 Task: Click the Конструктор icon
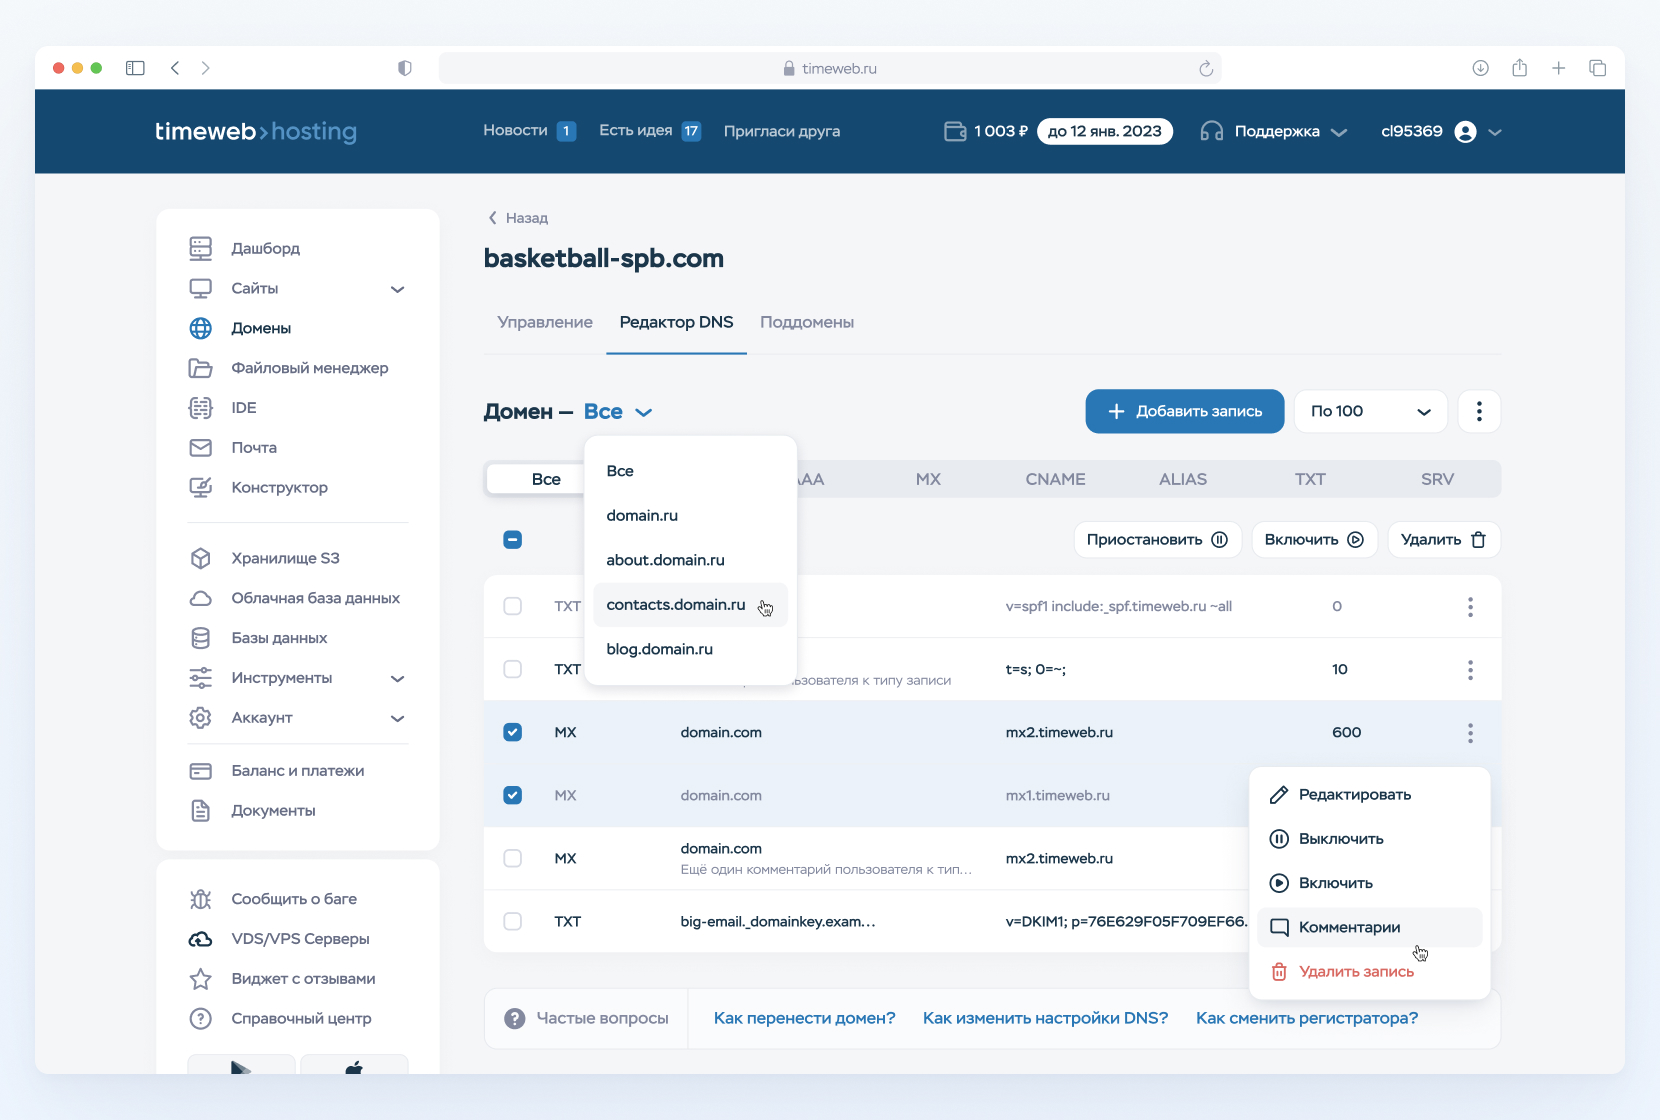(201, 488)
